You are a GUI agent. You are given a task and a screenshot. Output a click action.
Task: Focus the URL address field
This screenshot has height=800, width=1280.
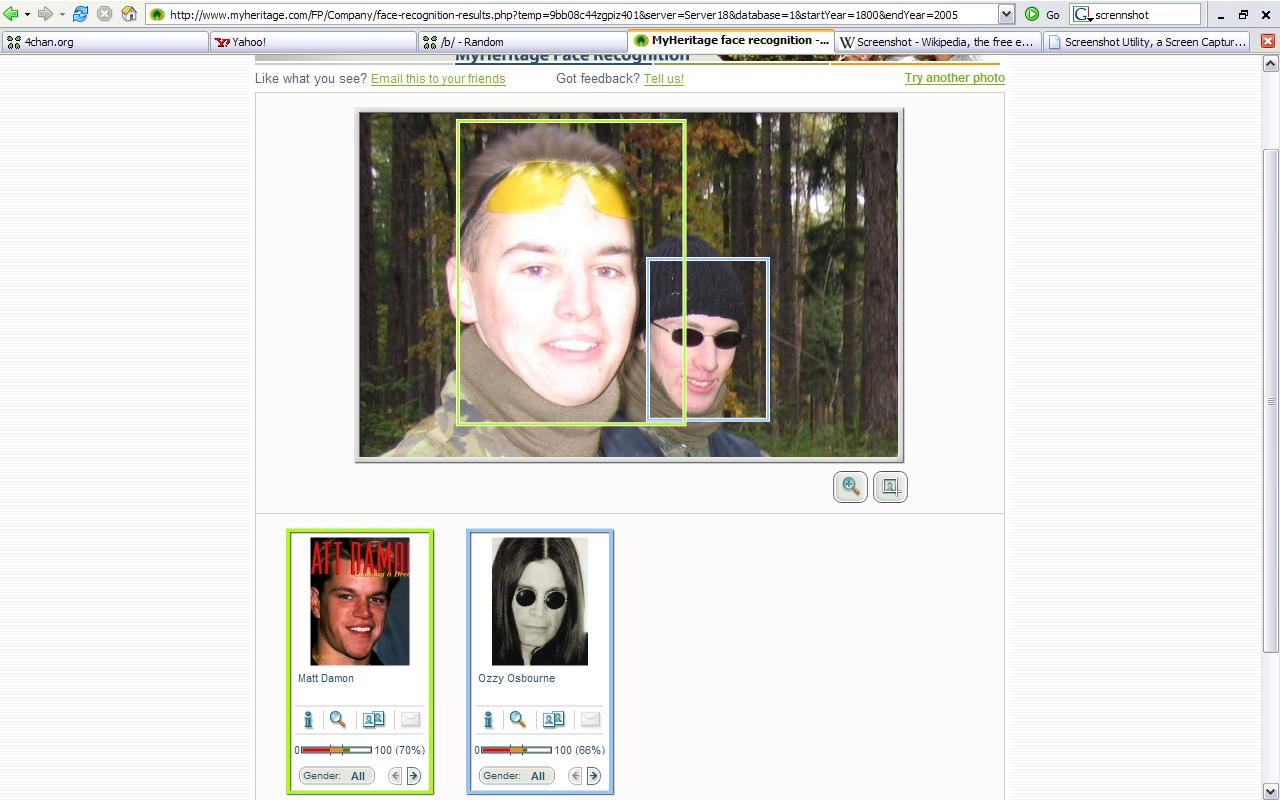582,14
